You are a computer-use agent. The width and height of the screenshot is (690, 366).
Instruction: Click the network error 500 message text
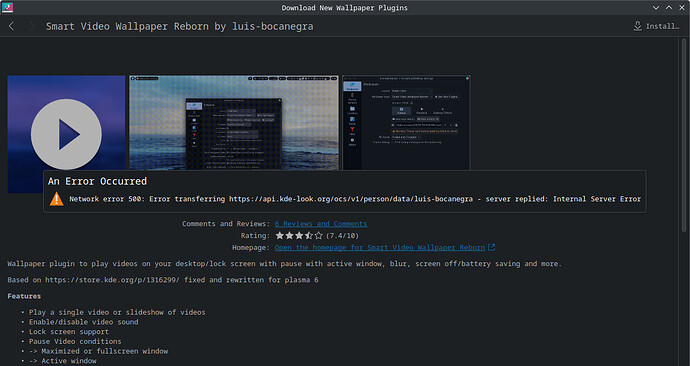(x=355, y=199)
